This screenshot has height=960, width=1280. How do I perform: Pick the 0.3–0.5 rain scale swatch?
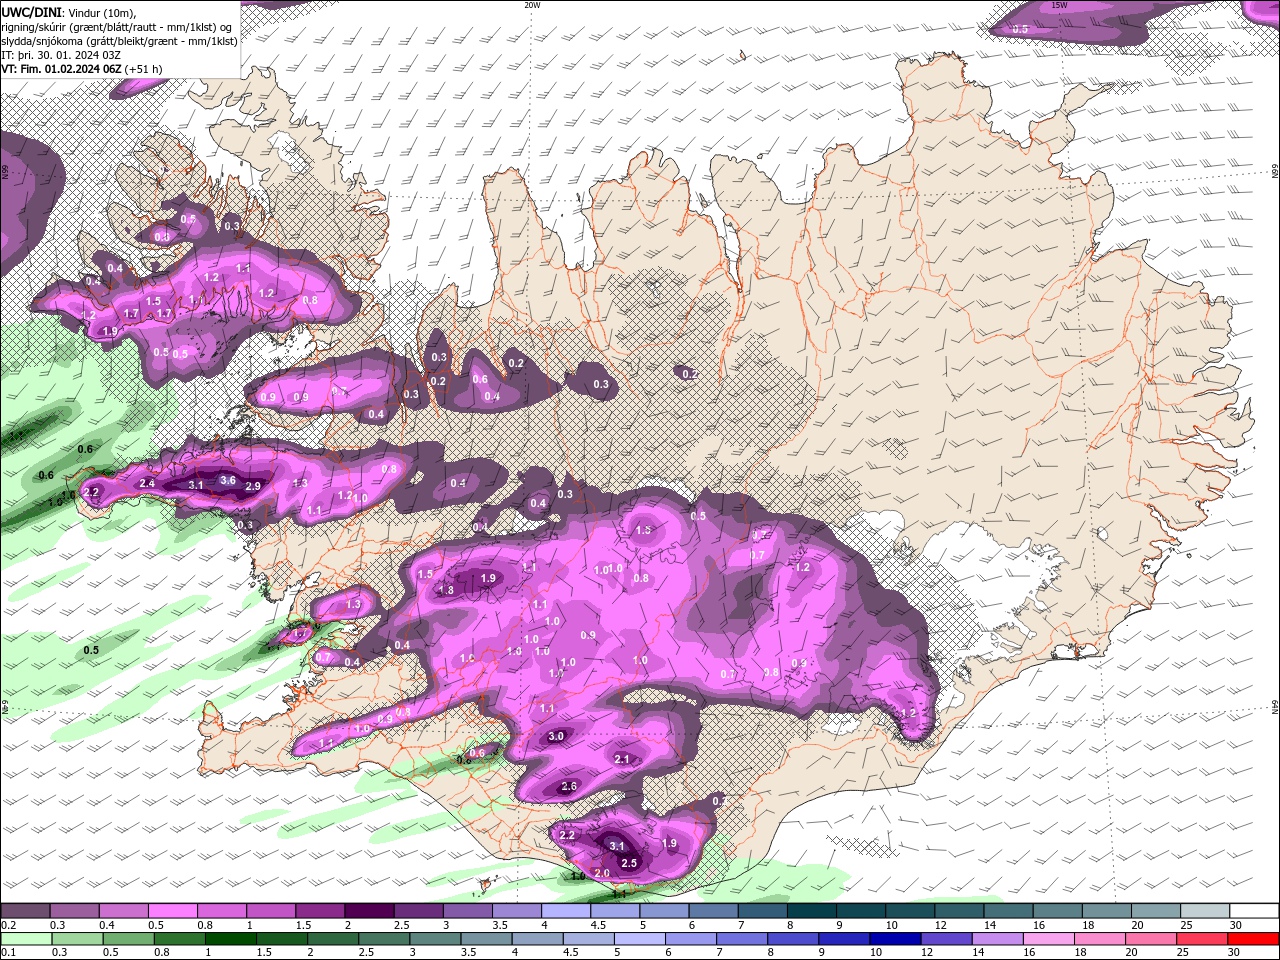pyautogui.click(x=77, y=939)
